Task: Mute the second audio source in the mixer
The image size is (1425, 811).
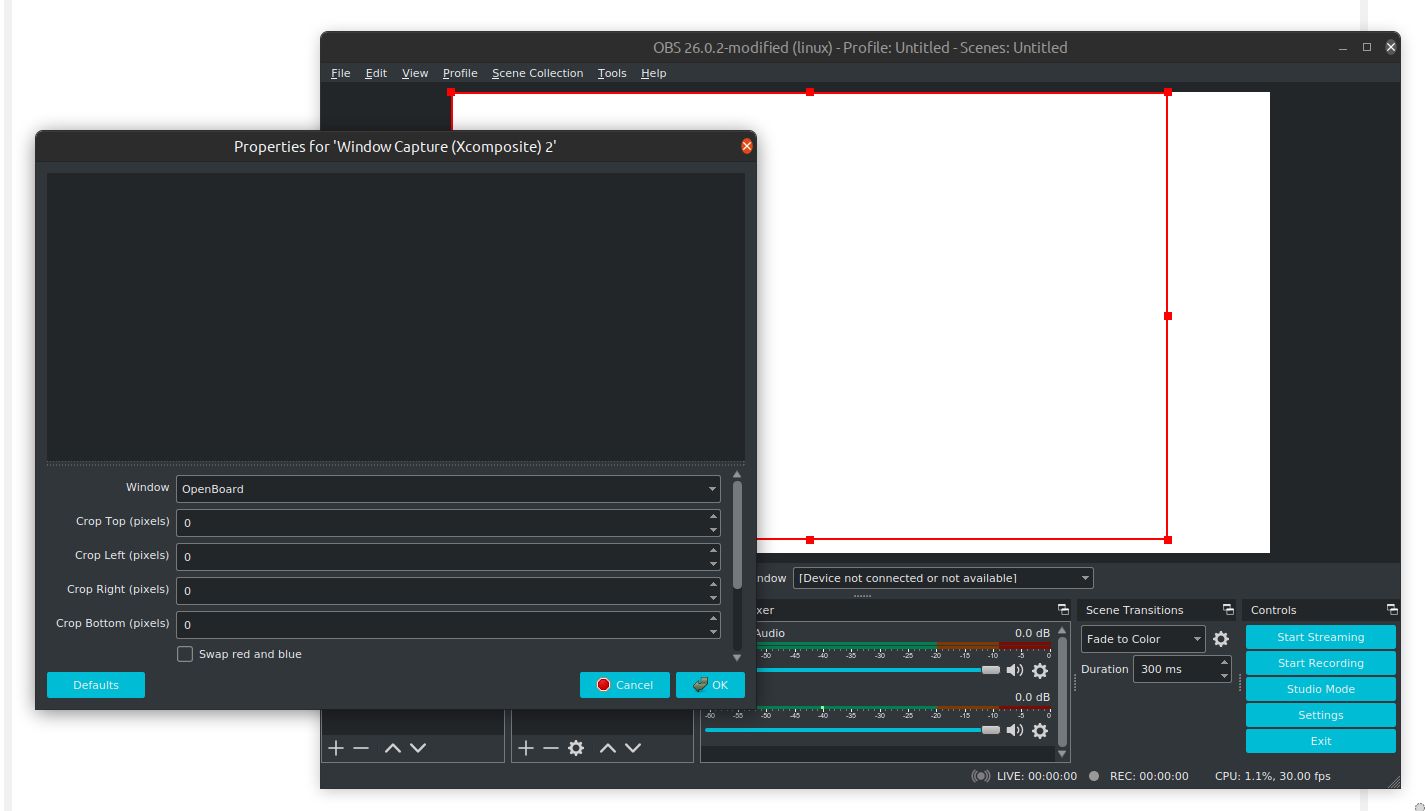Action: 1014,731
